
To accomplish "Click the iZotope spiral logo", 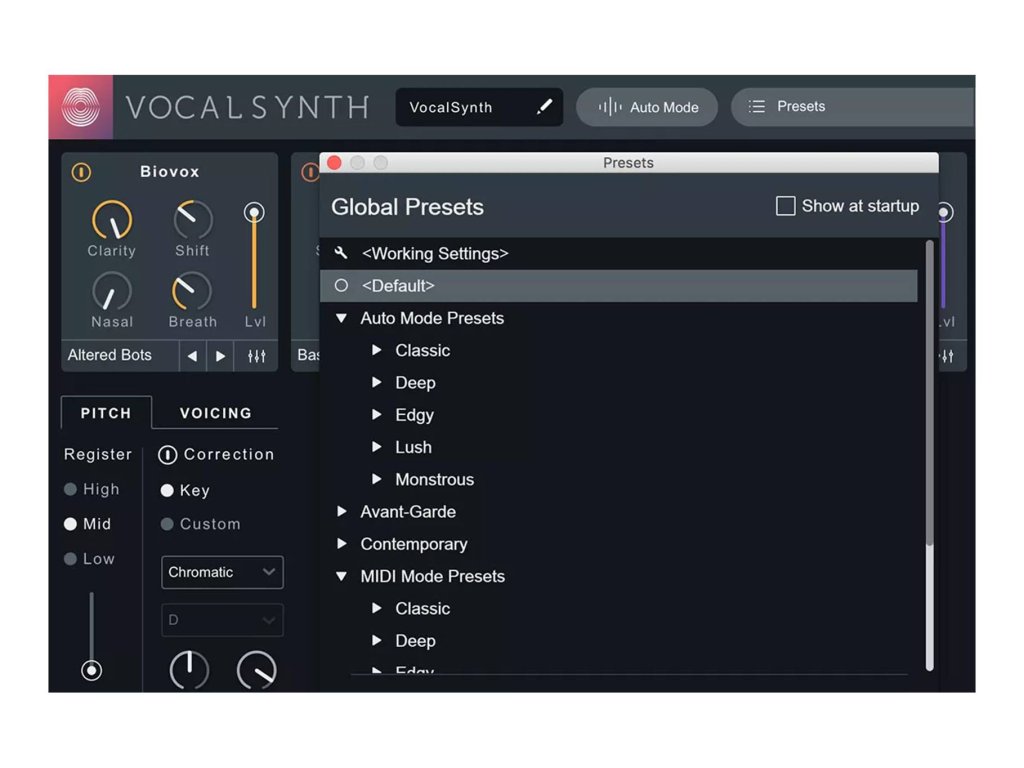I will coord(81,106).
